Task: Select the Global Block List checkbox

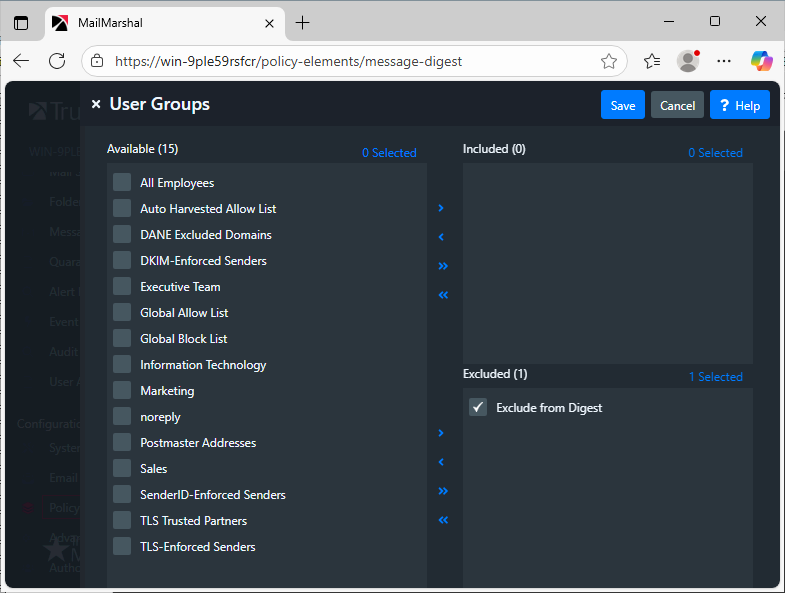Action: 122,338
